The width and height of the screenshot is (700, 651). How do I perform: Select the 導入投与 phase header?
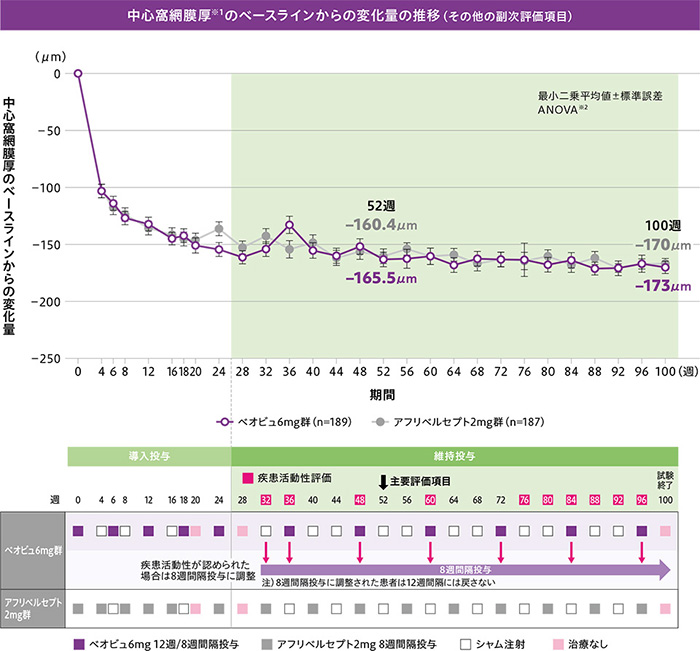pos(149,456)
